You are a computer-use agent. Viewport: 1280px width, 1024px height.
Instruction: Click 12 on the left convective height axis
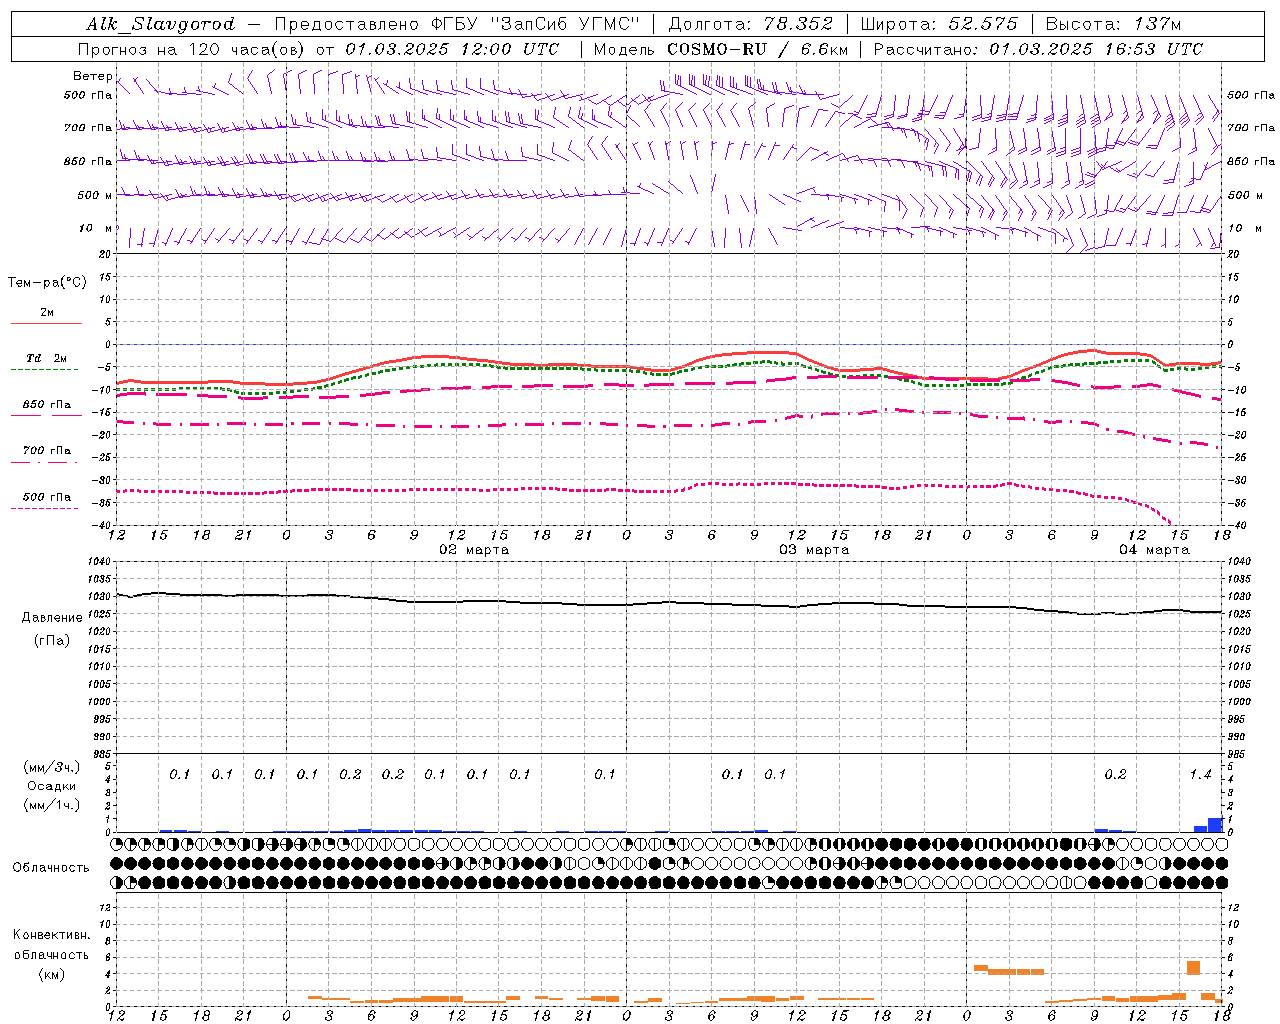pos(107,907)
